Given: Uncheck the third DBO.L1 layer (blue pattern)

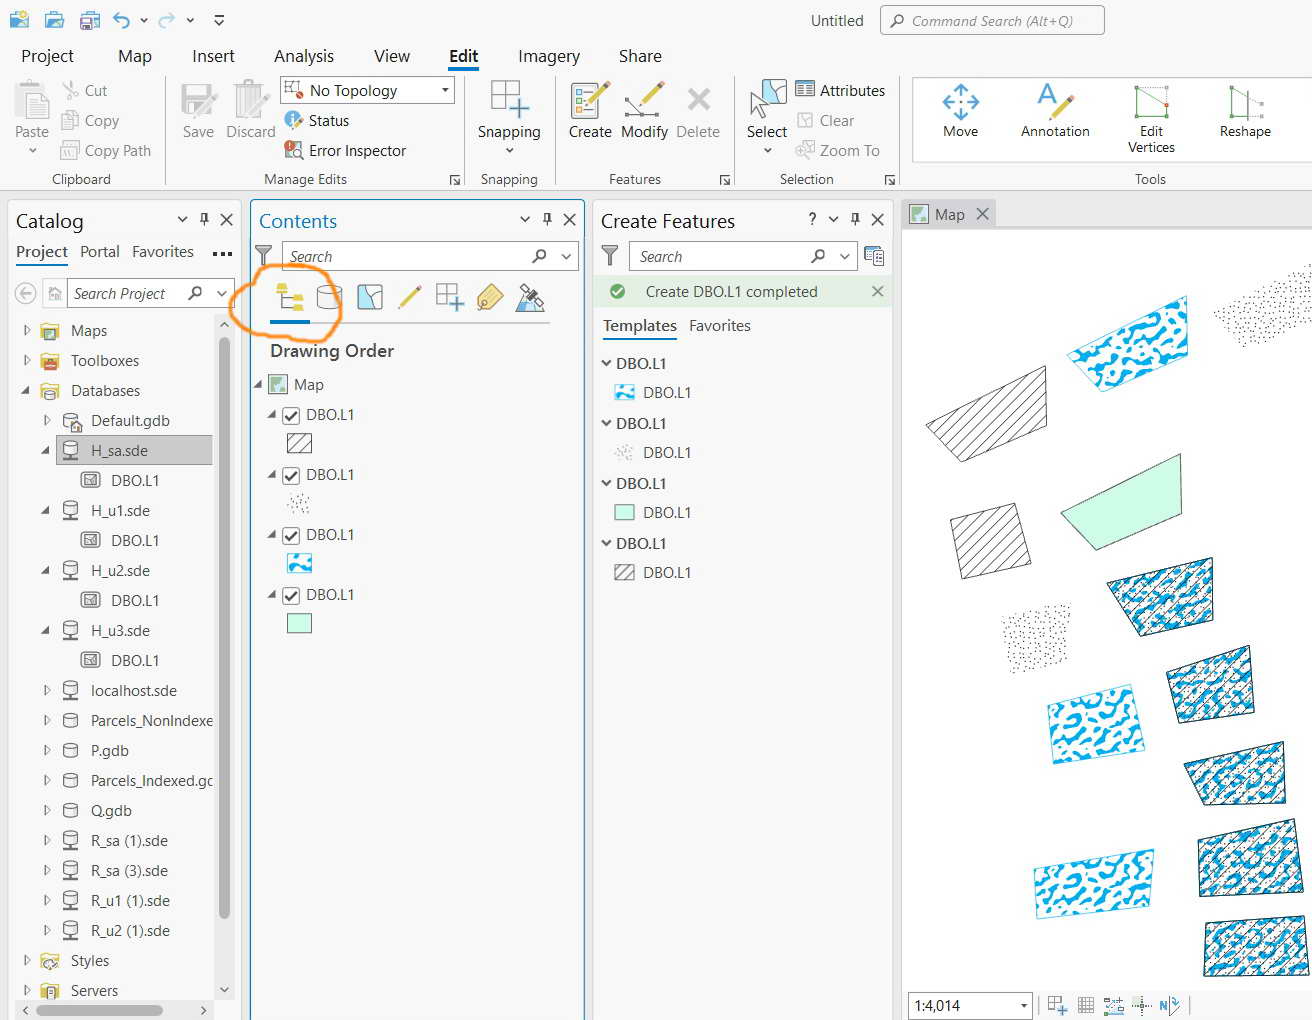Looking at the screenshot, I should tap(291, 535).
